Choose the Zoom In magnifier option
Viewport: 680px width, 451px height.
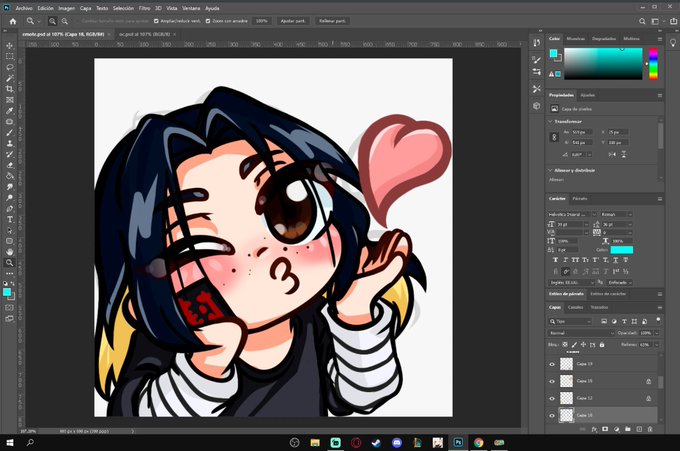pyautogui.click(x=52, y=21)
